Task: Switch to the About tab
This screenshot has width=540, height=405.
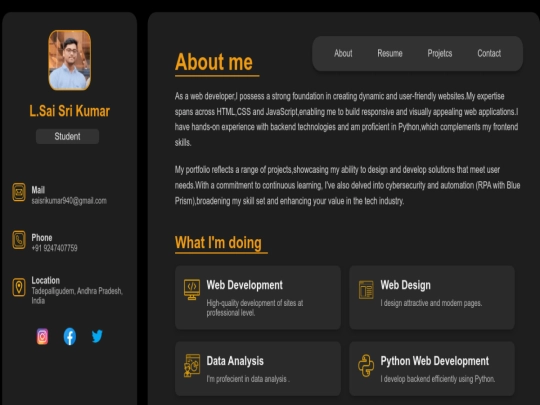Action: [x=343, y=53]
